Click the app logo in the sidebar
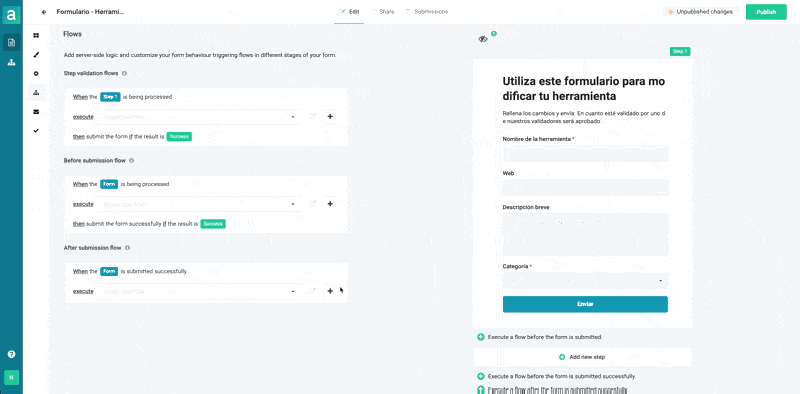This screenshot has width=800, height=394. pyautogui.click(x=11, y=15)
